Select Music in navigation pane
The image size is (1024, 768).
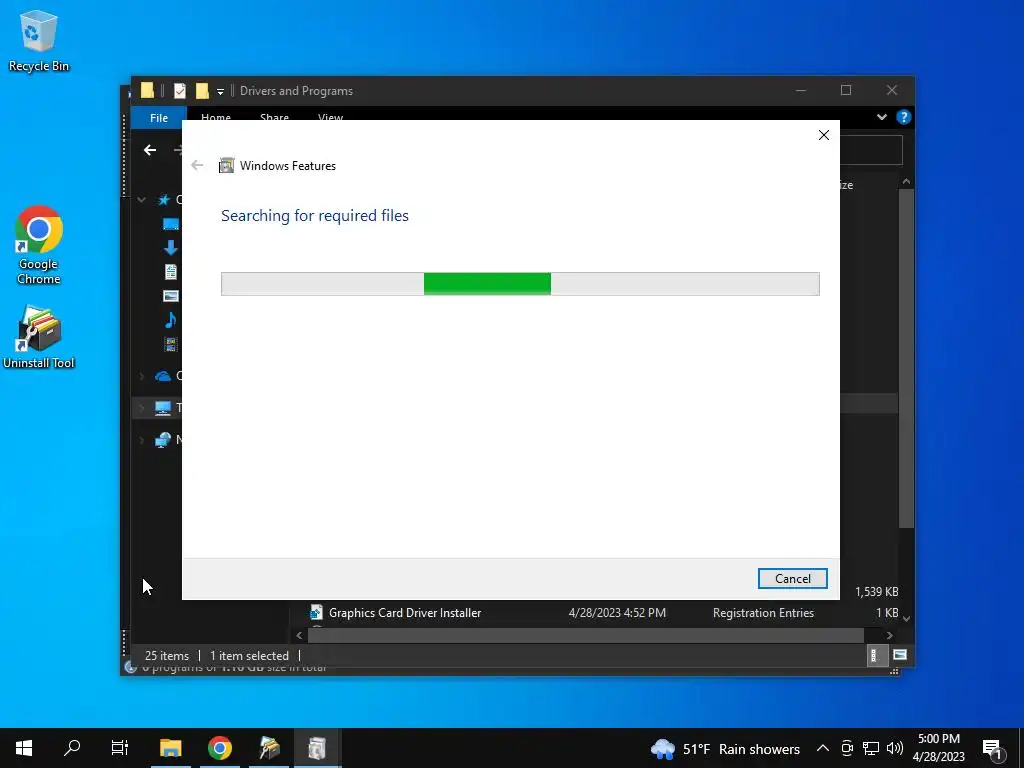[170, 320]
